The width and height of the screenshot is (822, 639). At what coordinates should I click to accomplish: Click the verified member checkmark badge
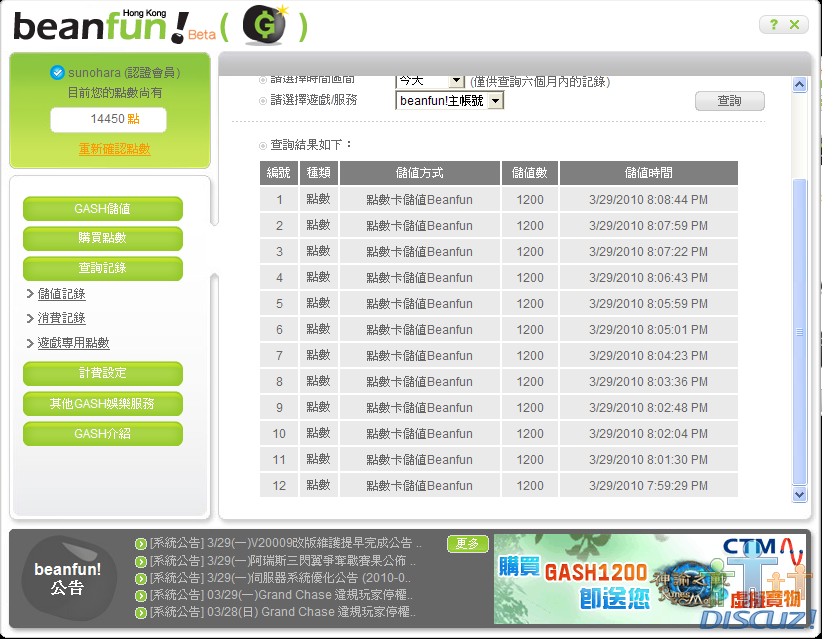coord(57,72)
